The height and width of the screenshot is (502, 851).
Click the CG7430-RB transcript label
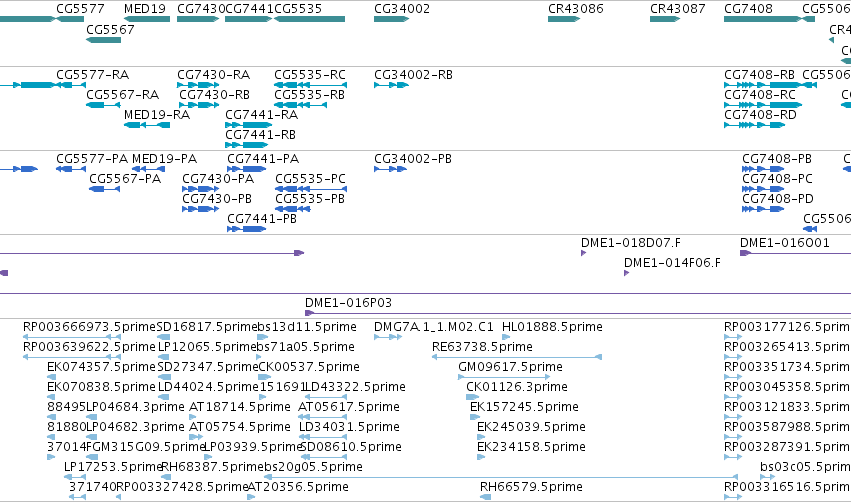pyautogui.click(x=214, y=95)
